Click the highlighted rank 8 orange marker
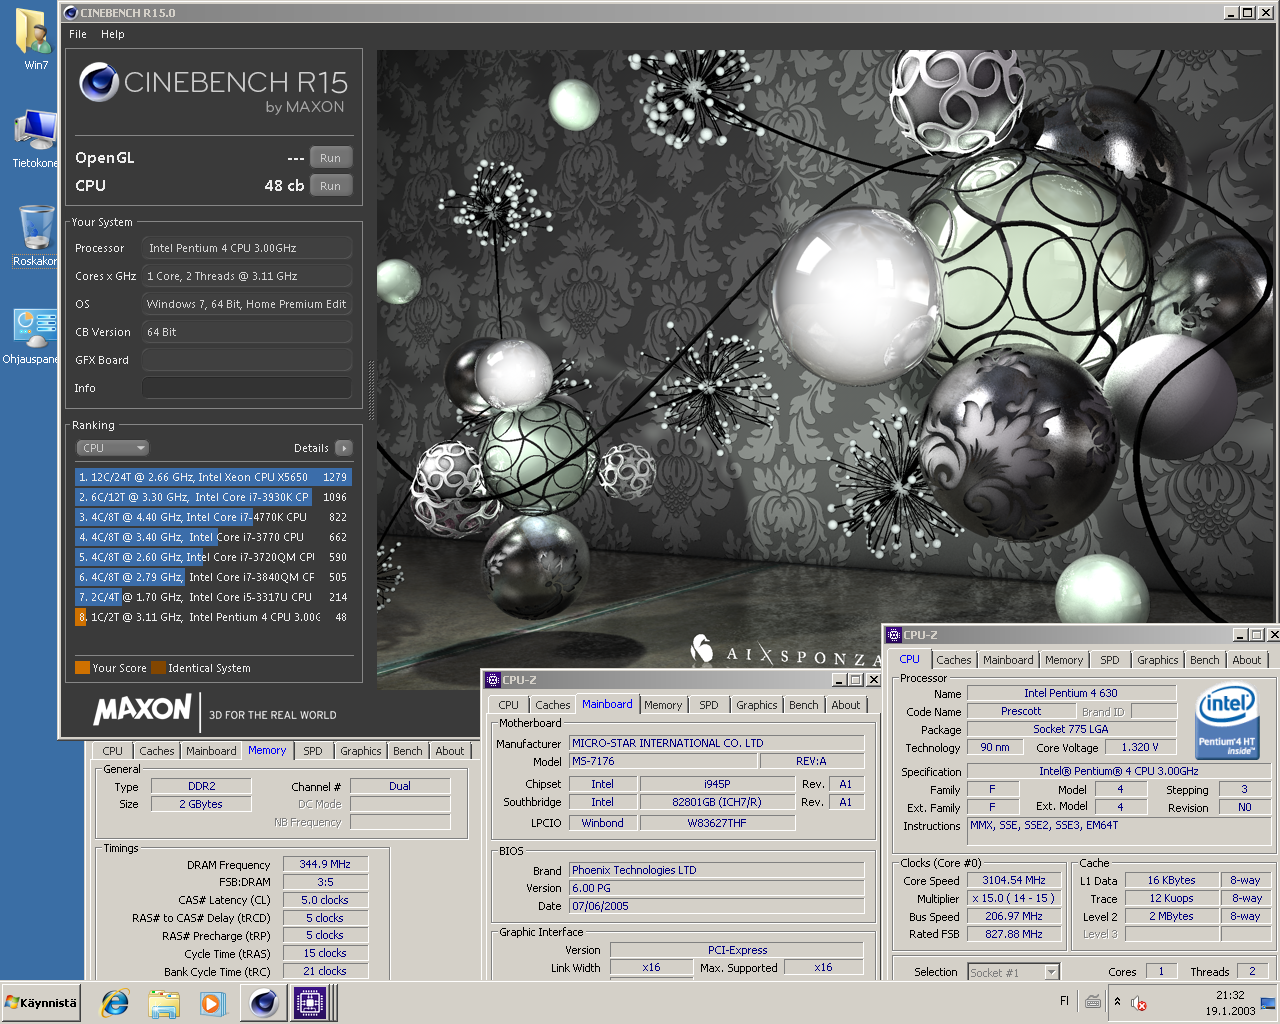Image resolution: width=1280 pixels, height=1024 pixels. 81,617
